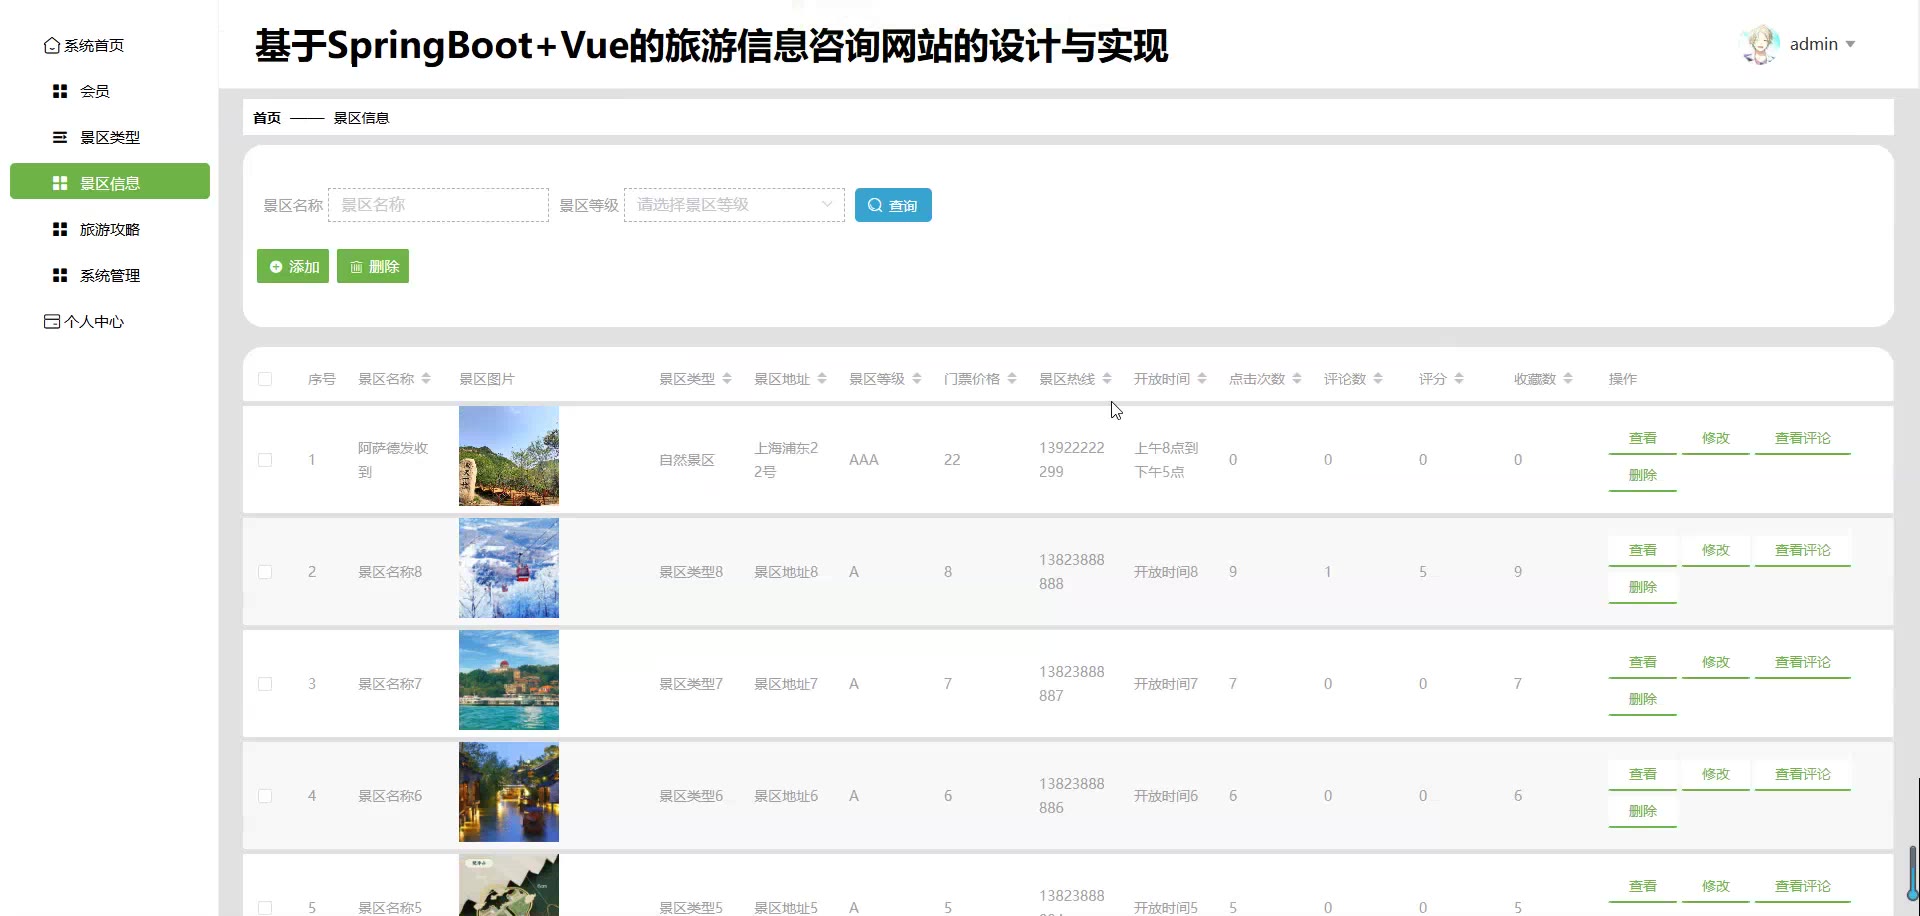1920x916 pixels.
Task: Click the home icon beside 系统首页
Action: (x=51, y=46)
